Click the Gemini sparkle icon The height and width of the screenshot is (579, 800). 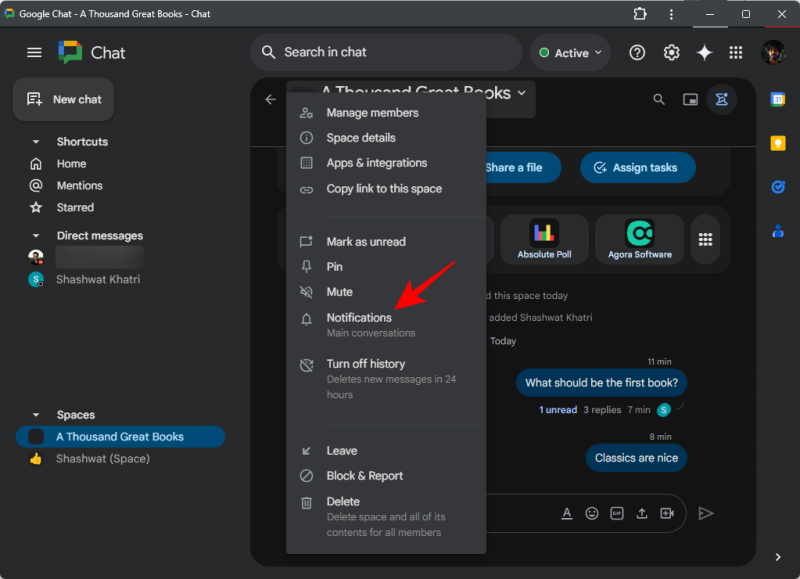tap(704, 53)
